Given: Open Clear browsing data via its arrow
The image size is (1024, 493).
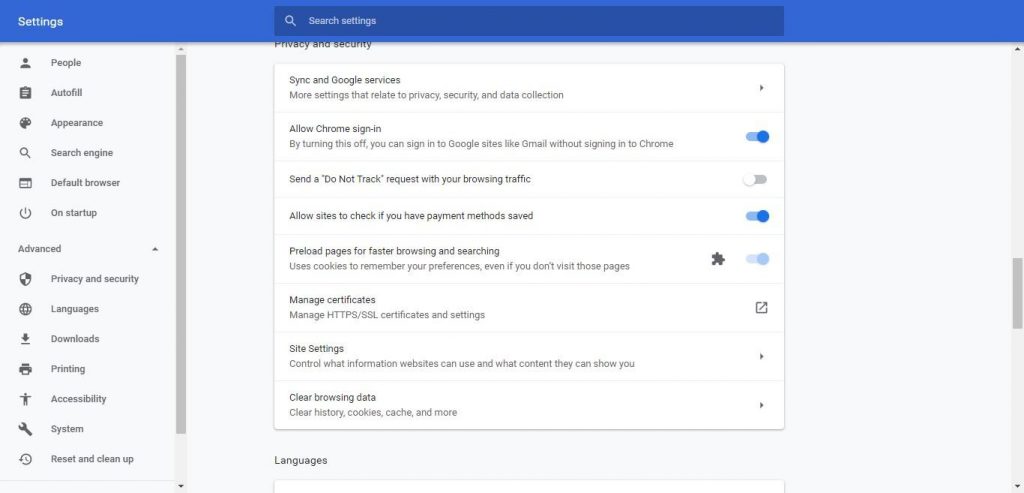Looking at the screenshot, I should coord(761,405).
